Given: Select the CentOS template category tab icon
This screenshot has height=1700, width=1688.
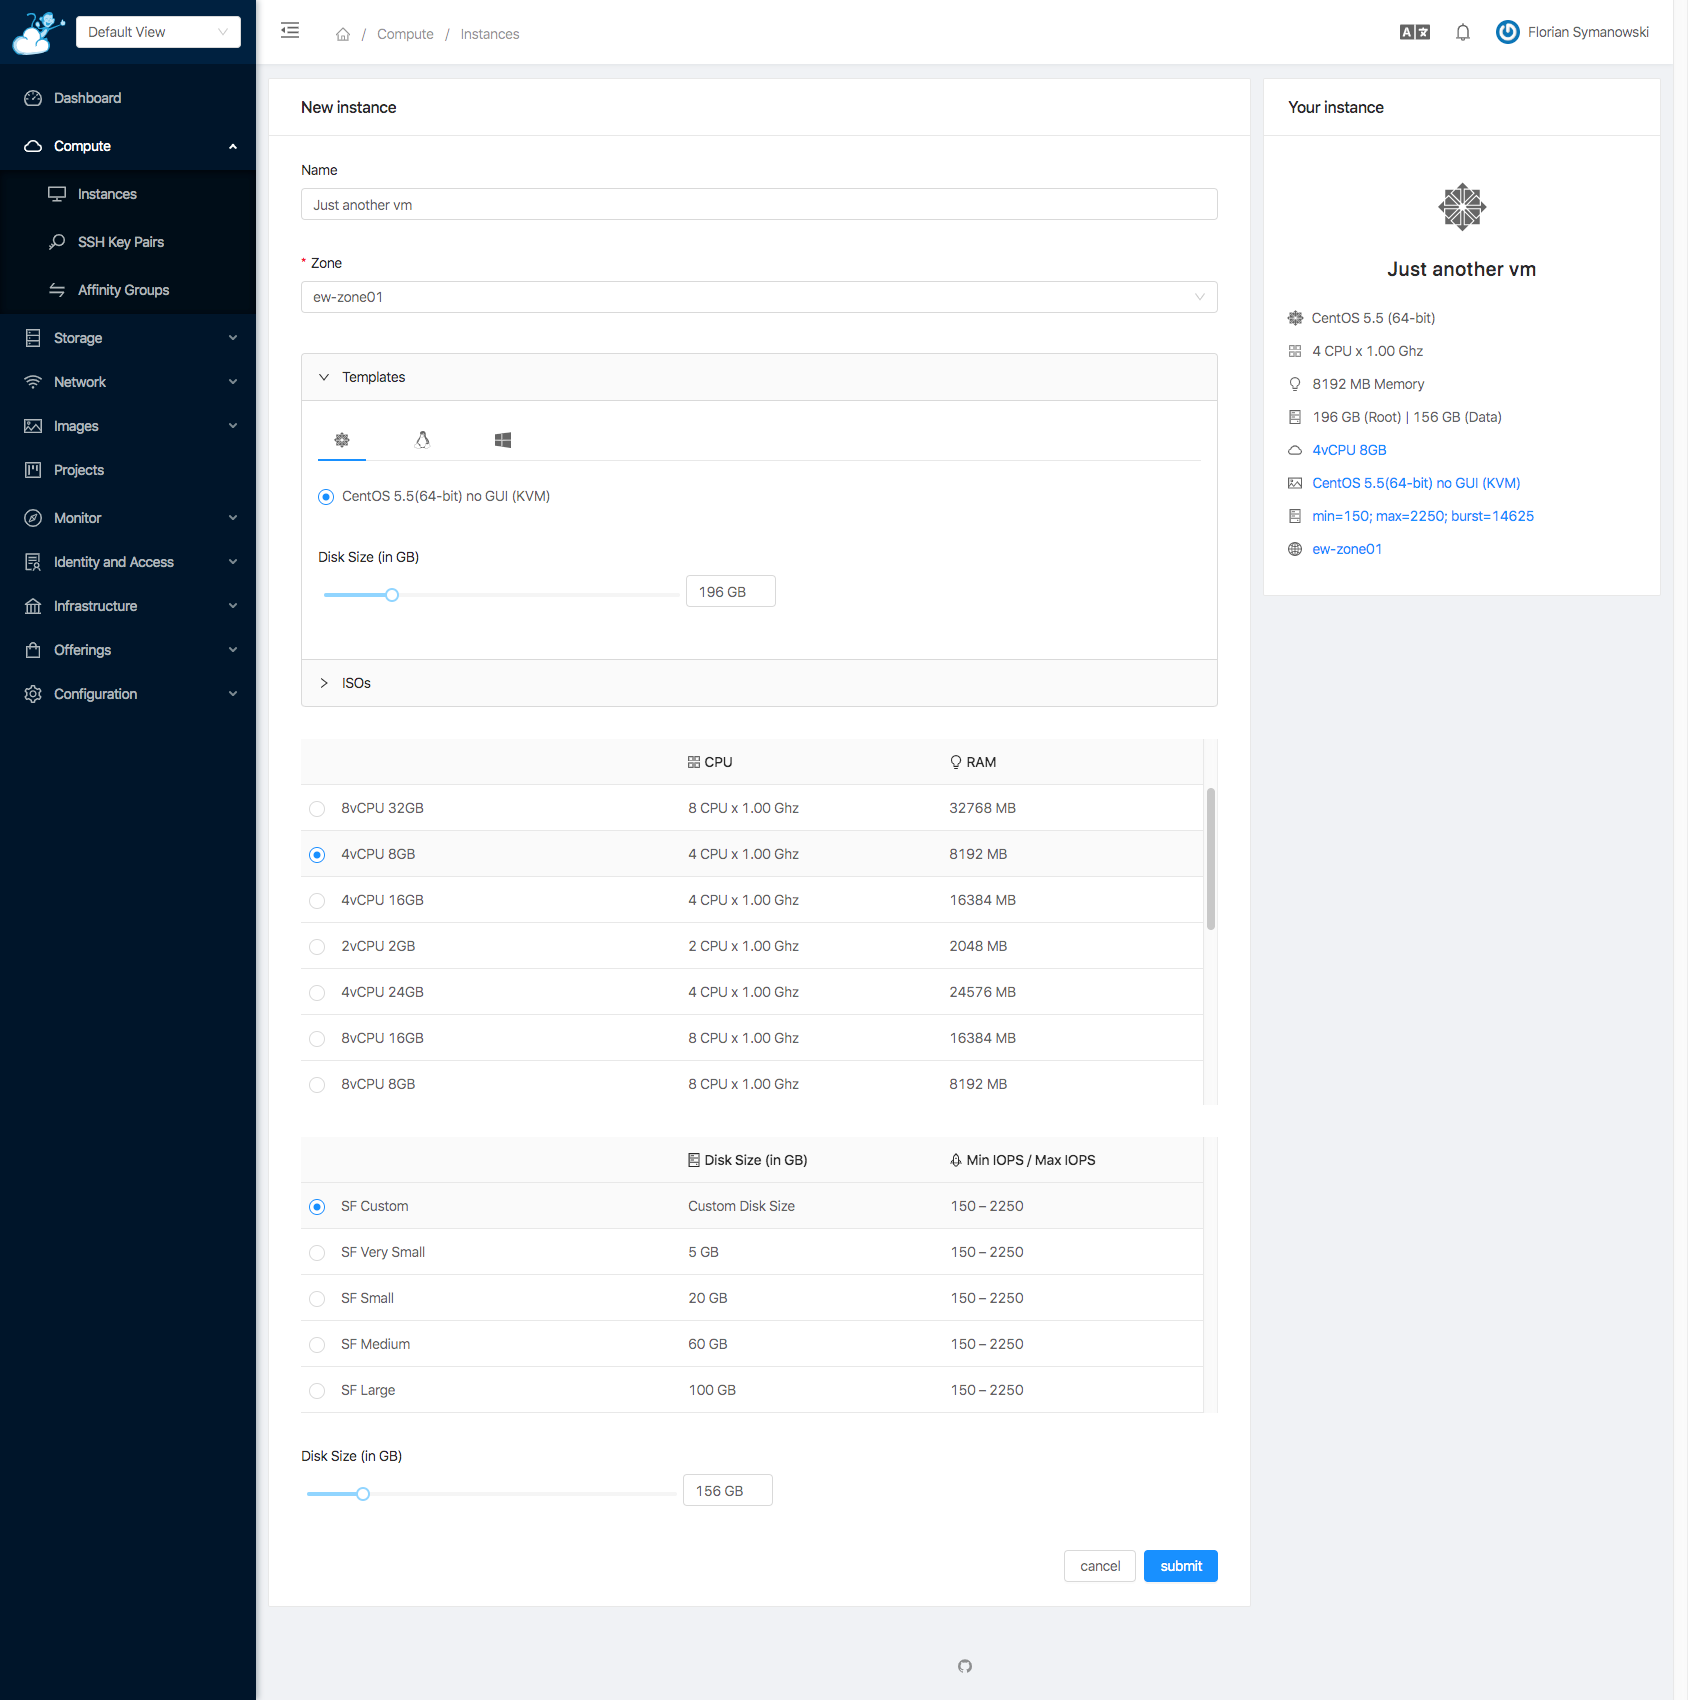Looking at the screenshot, I should (x=342, y=440).
